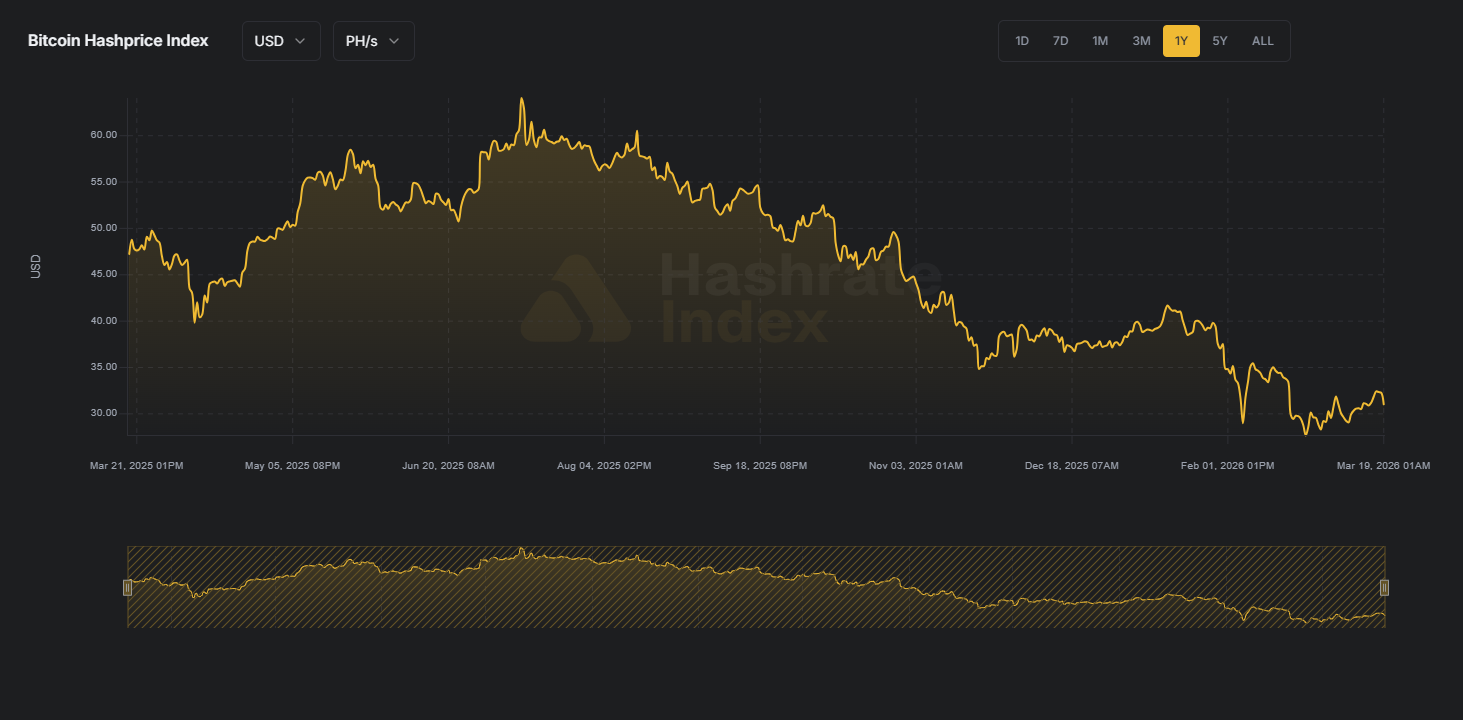Image resolution: width=1463 pixels, height=720 pixels.
Task: Click the chart peak near 64 USD
Action: [521, 99]
